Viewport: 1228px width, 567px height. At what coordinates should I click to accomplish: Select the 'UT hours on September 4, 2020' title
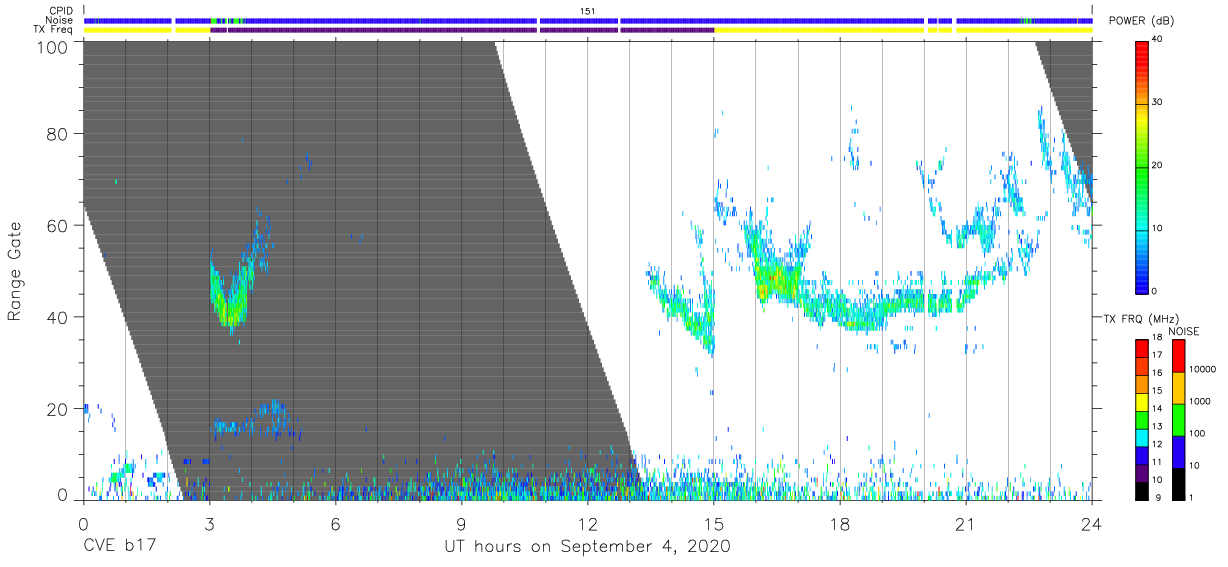coord(587,547)
